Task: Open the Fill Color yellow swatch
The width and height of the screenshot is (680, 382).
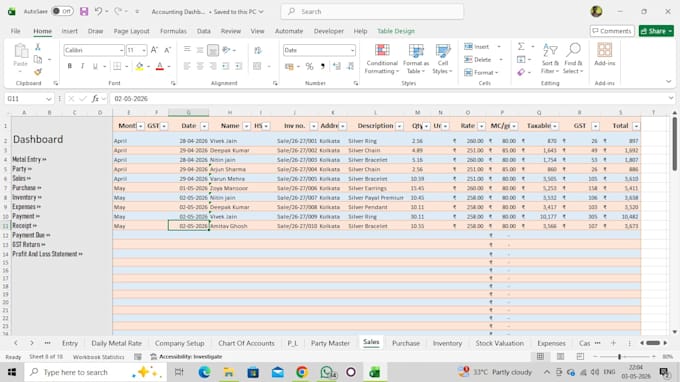Action: tap(139, 66)
